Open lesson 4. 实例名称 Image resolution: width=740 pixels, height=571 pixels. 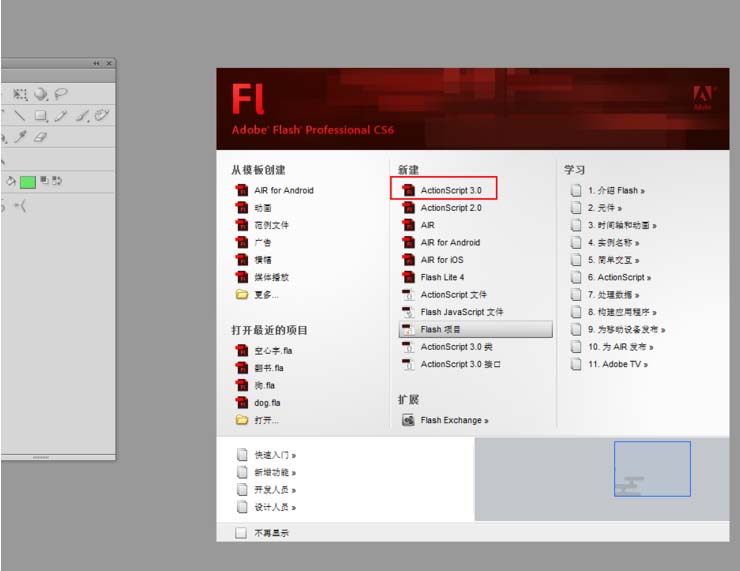605,243
